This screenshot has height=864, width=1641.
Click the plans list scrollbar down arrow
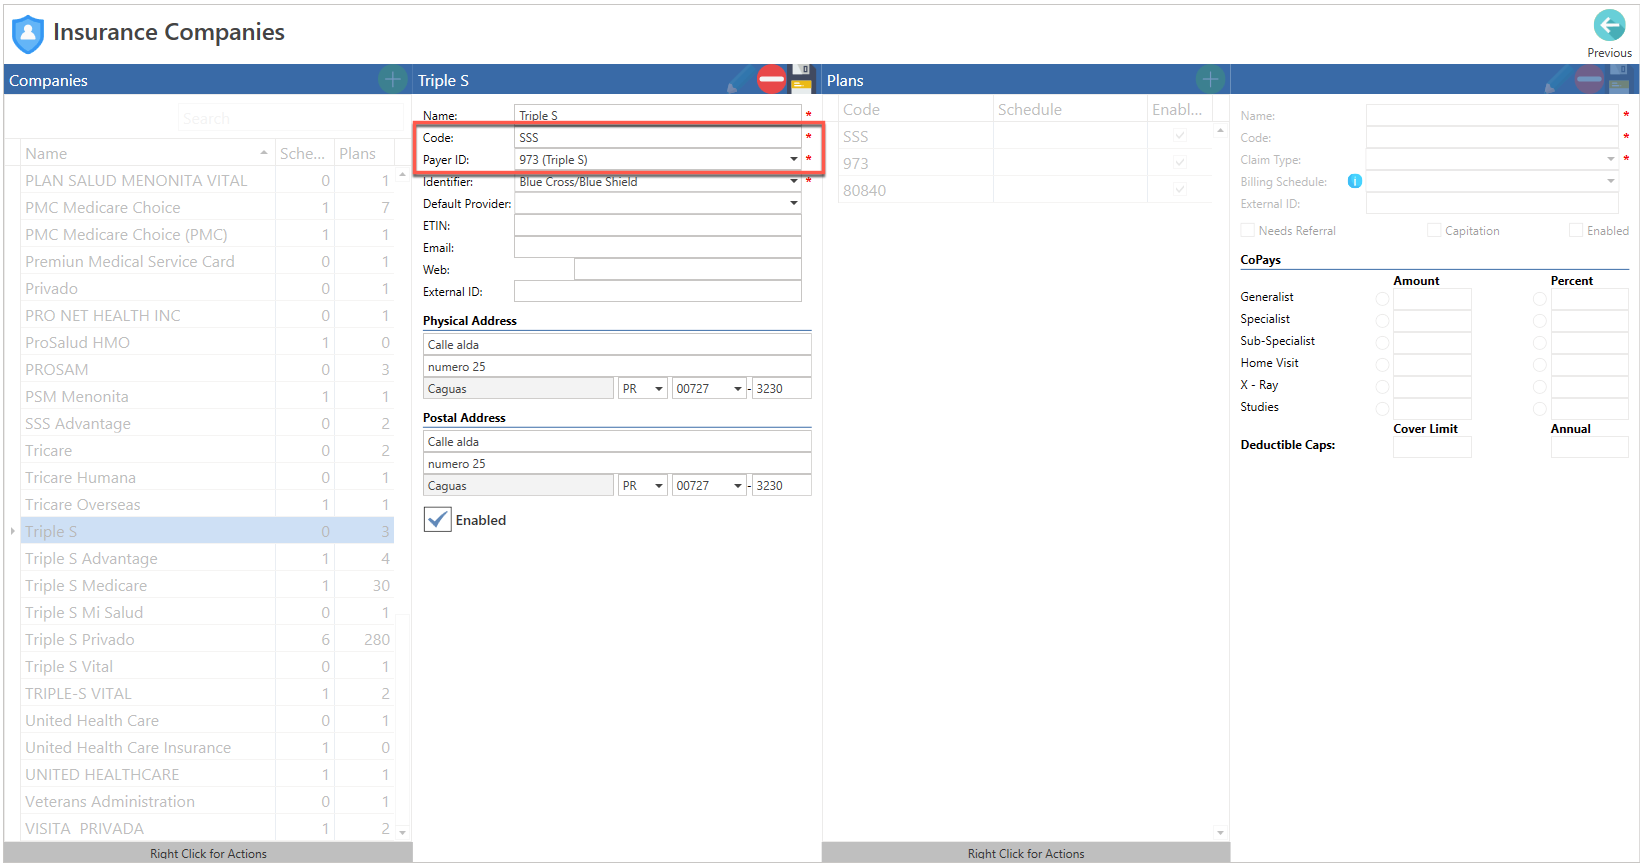pos(1220,832)
